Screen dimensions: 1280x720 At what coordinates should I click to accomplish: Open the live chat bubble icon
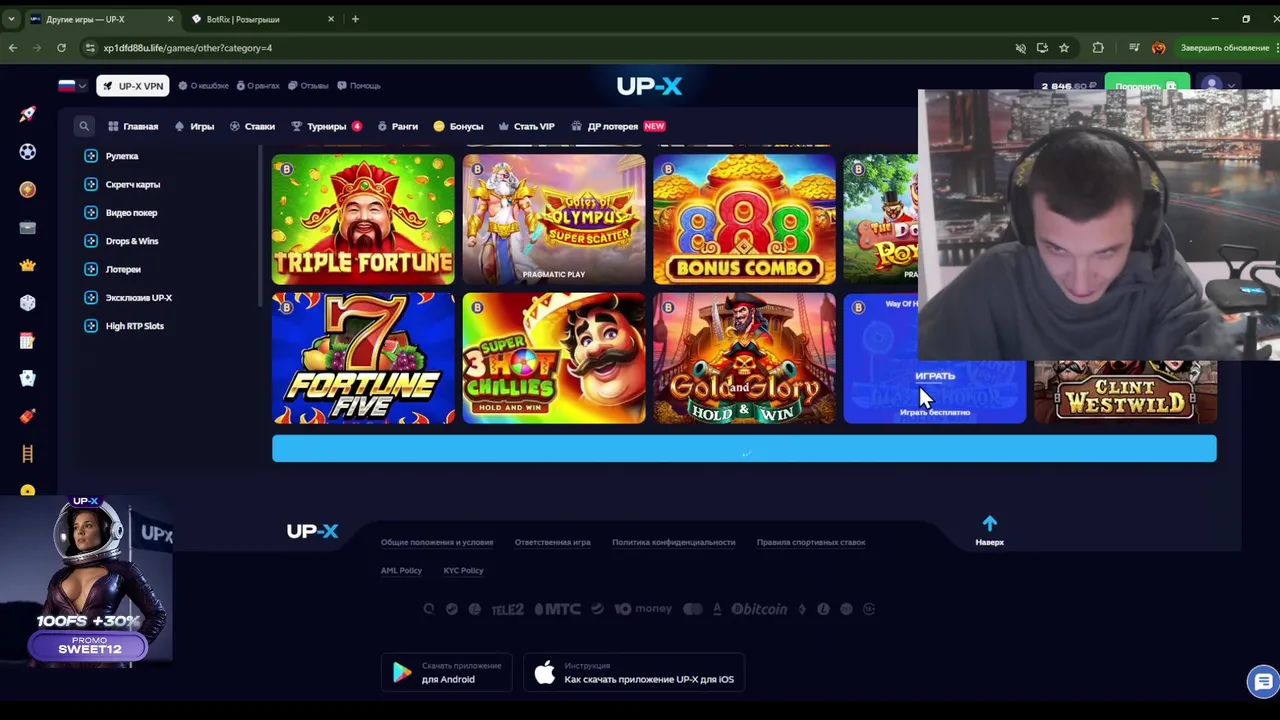click(x=1263, y=682)
